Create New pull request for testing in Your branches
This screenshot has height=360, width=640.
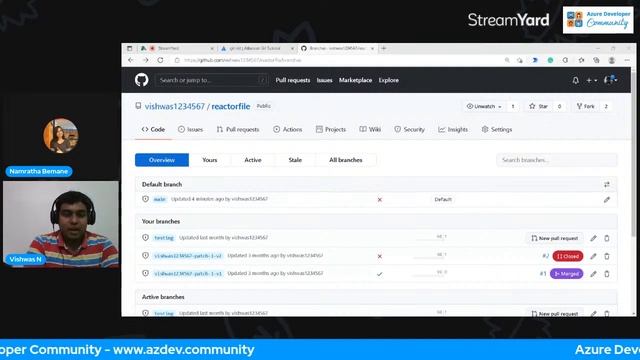point(554,238)
